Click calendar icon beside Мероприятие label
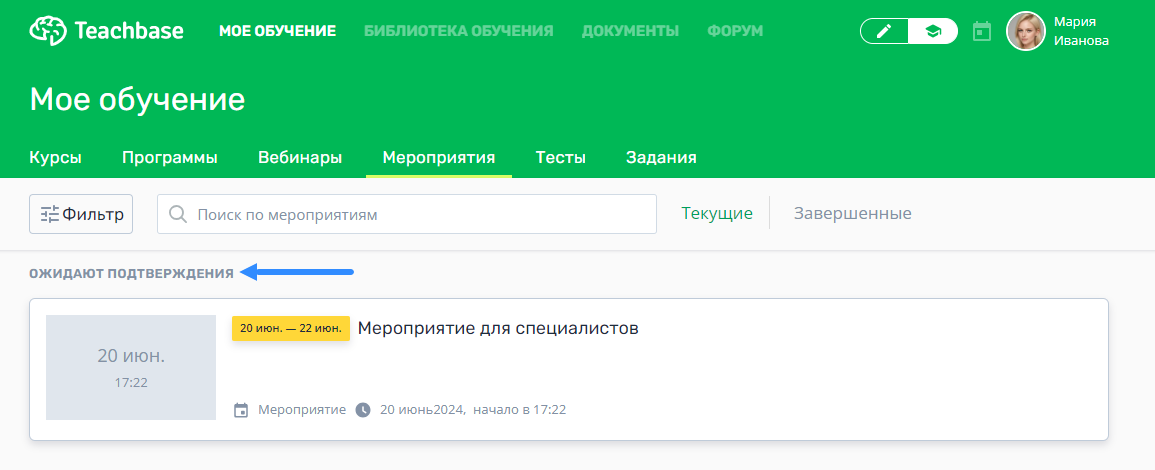Image resolution: width=1155 pixels, height=470 pixels. [241, 410]
